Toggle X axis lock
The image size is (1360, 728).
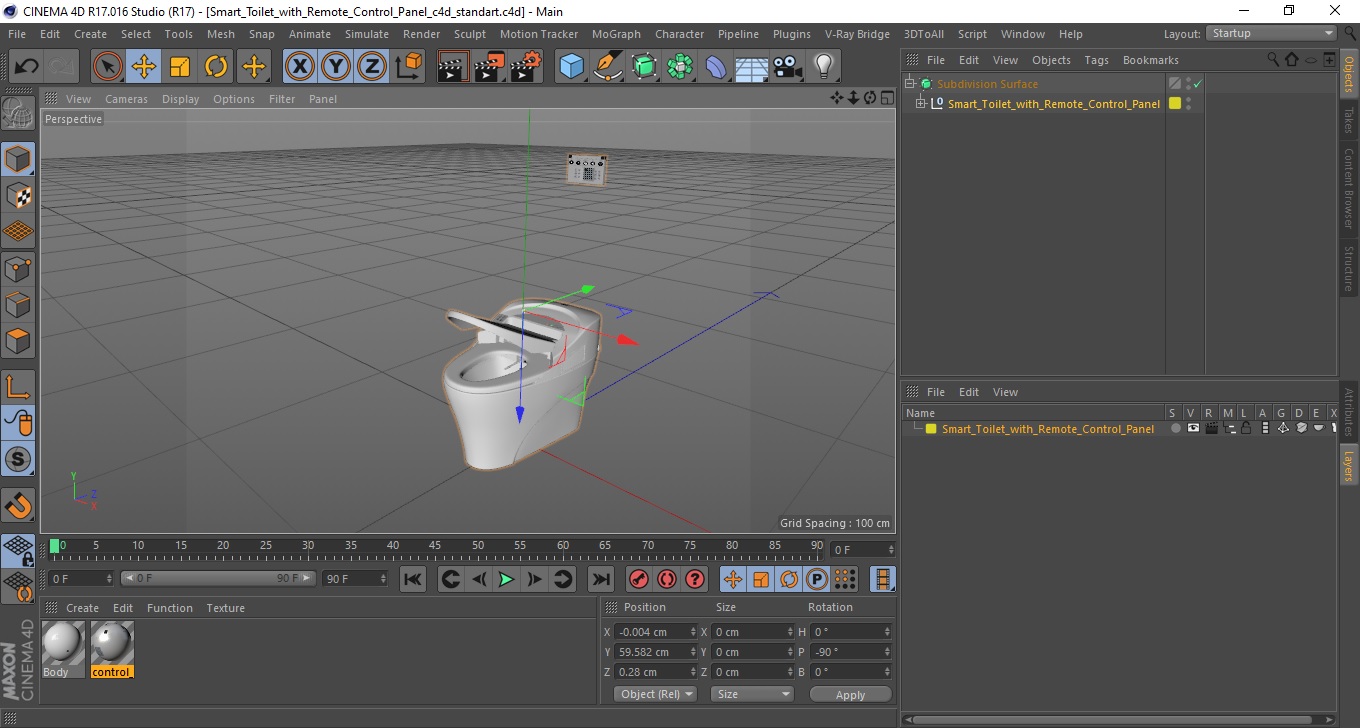tap(300, 67)
